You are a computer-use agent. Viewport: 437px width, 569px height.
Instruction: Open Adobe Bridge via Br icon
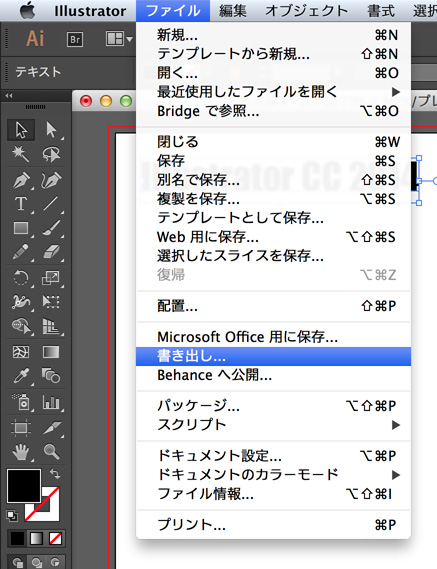pyautogui.click(x=75, y=39)
